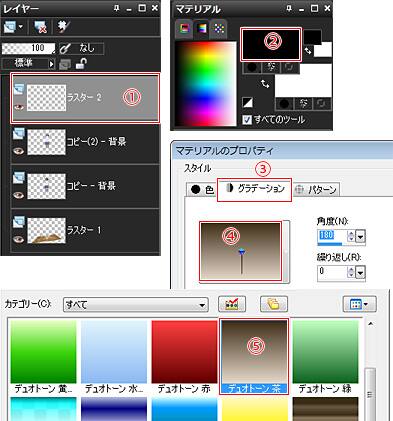Switch to the Swatches tab in Materials panel
Image resolution: width=393 pixels, height=421 pixels.
pos(219,29)
